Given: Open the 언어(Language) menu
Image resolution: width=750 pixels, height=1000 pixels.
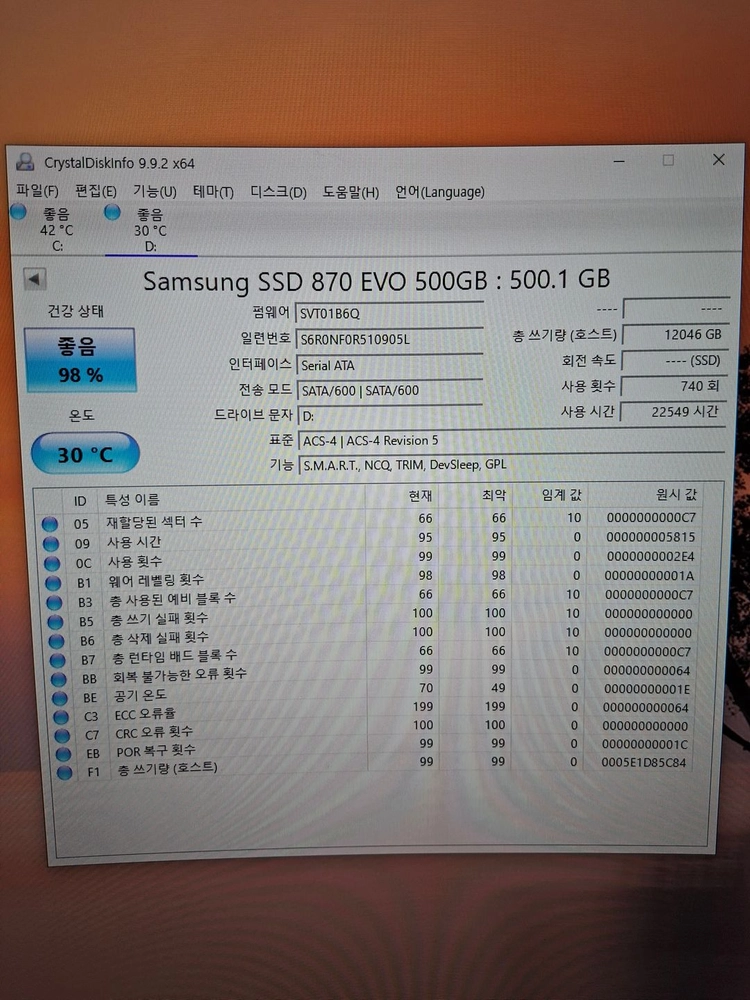Looking at the screenshot, I should tap(439, 191).
